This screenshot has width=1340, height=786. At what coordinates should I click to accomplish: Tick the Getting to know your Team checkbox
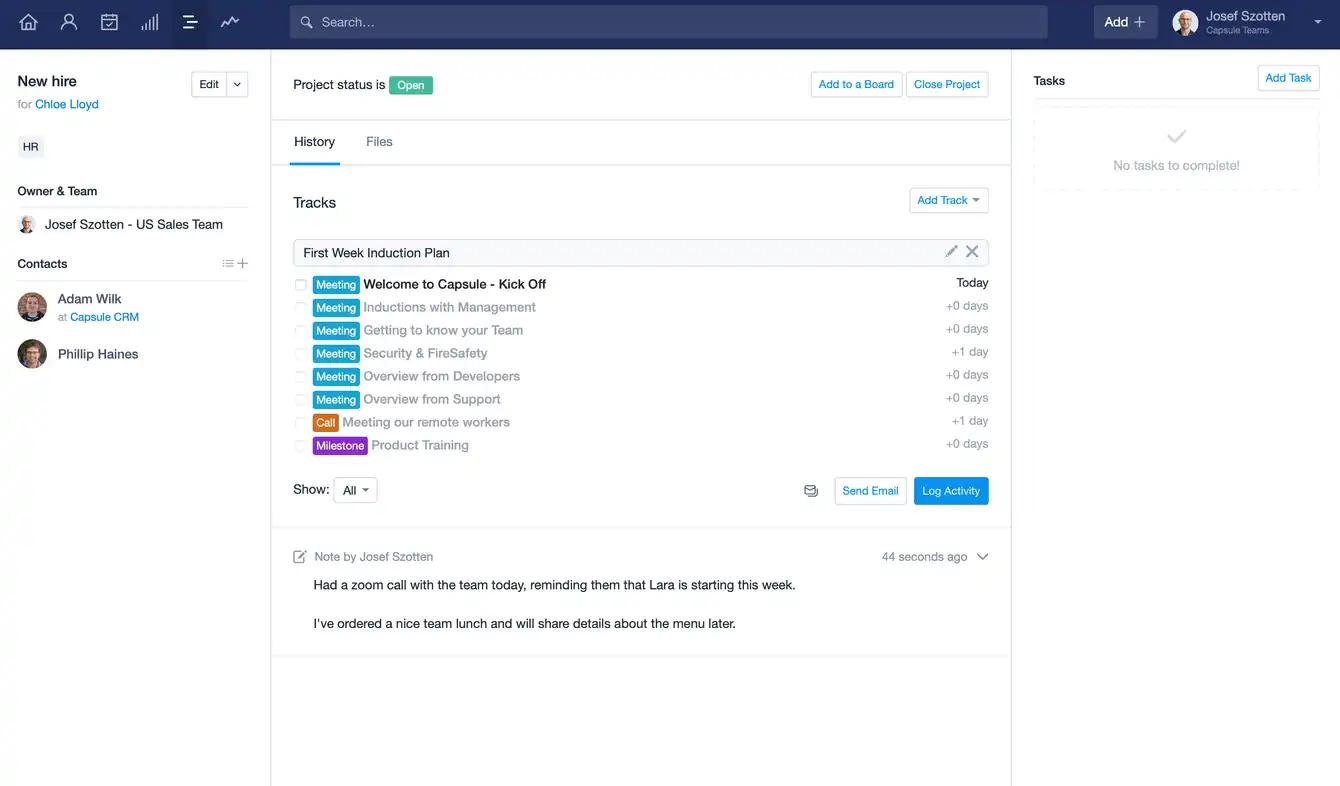click(300, 331)
